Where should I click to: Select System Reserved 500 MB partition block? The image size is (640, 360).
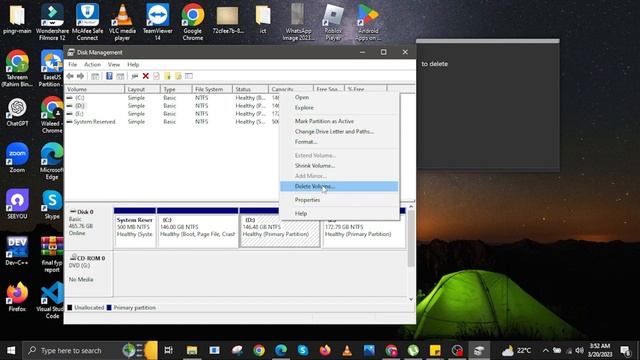coord(135,227)
